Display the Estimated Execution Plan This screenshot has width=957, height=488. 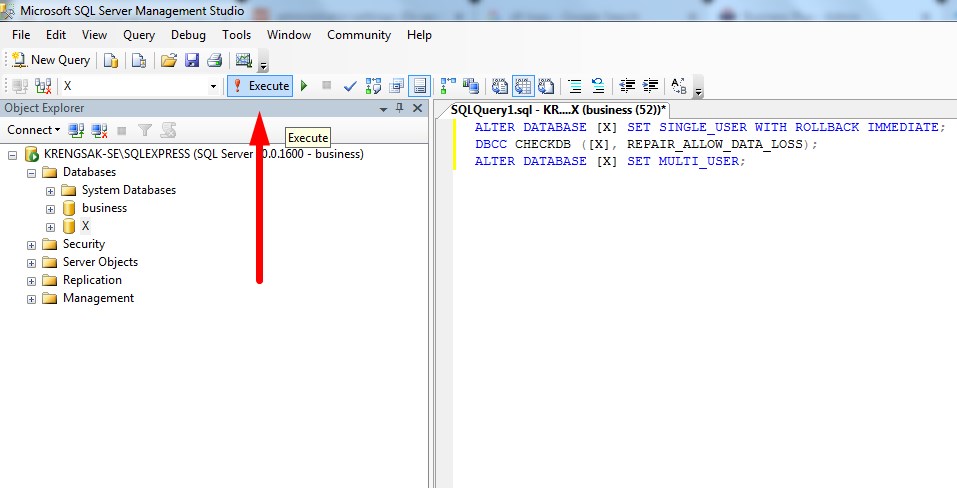coord(373,86)
